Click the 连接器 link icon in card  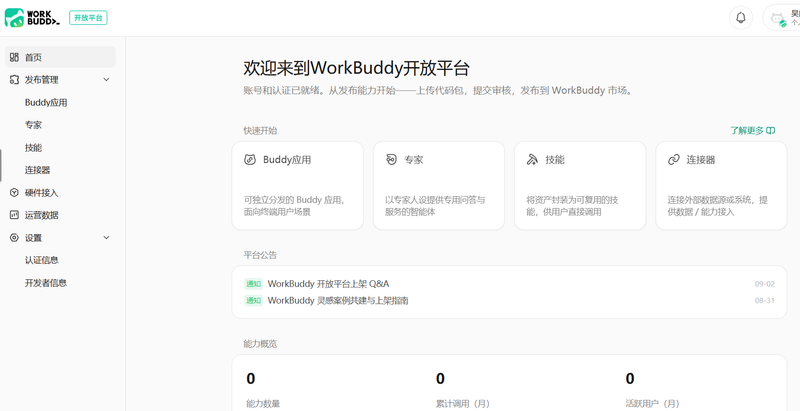tap(673, 160)
